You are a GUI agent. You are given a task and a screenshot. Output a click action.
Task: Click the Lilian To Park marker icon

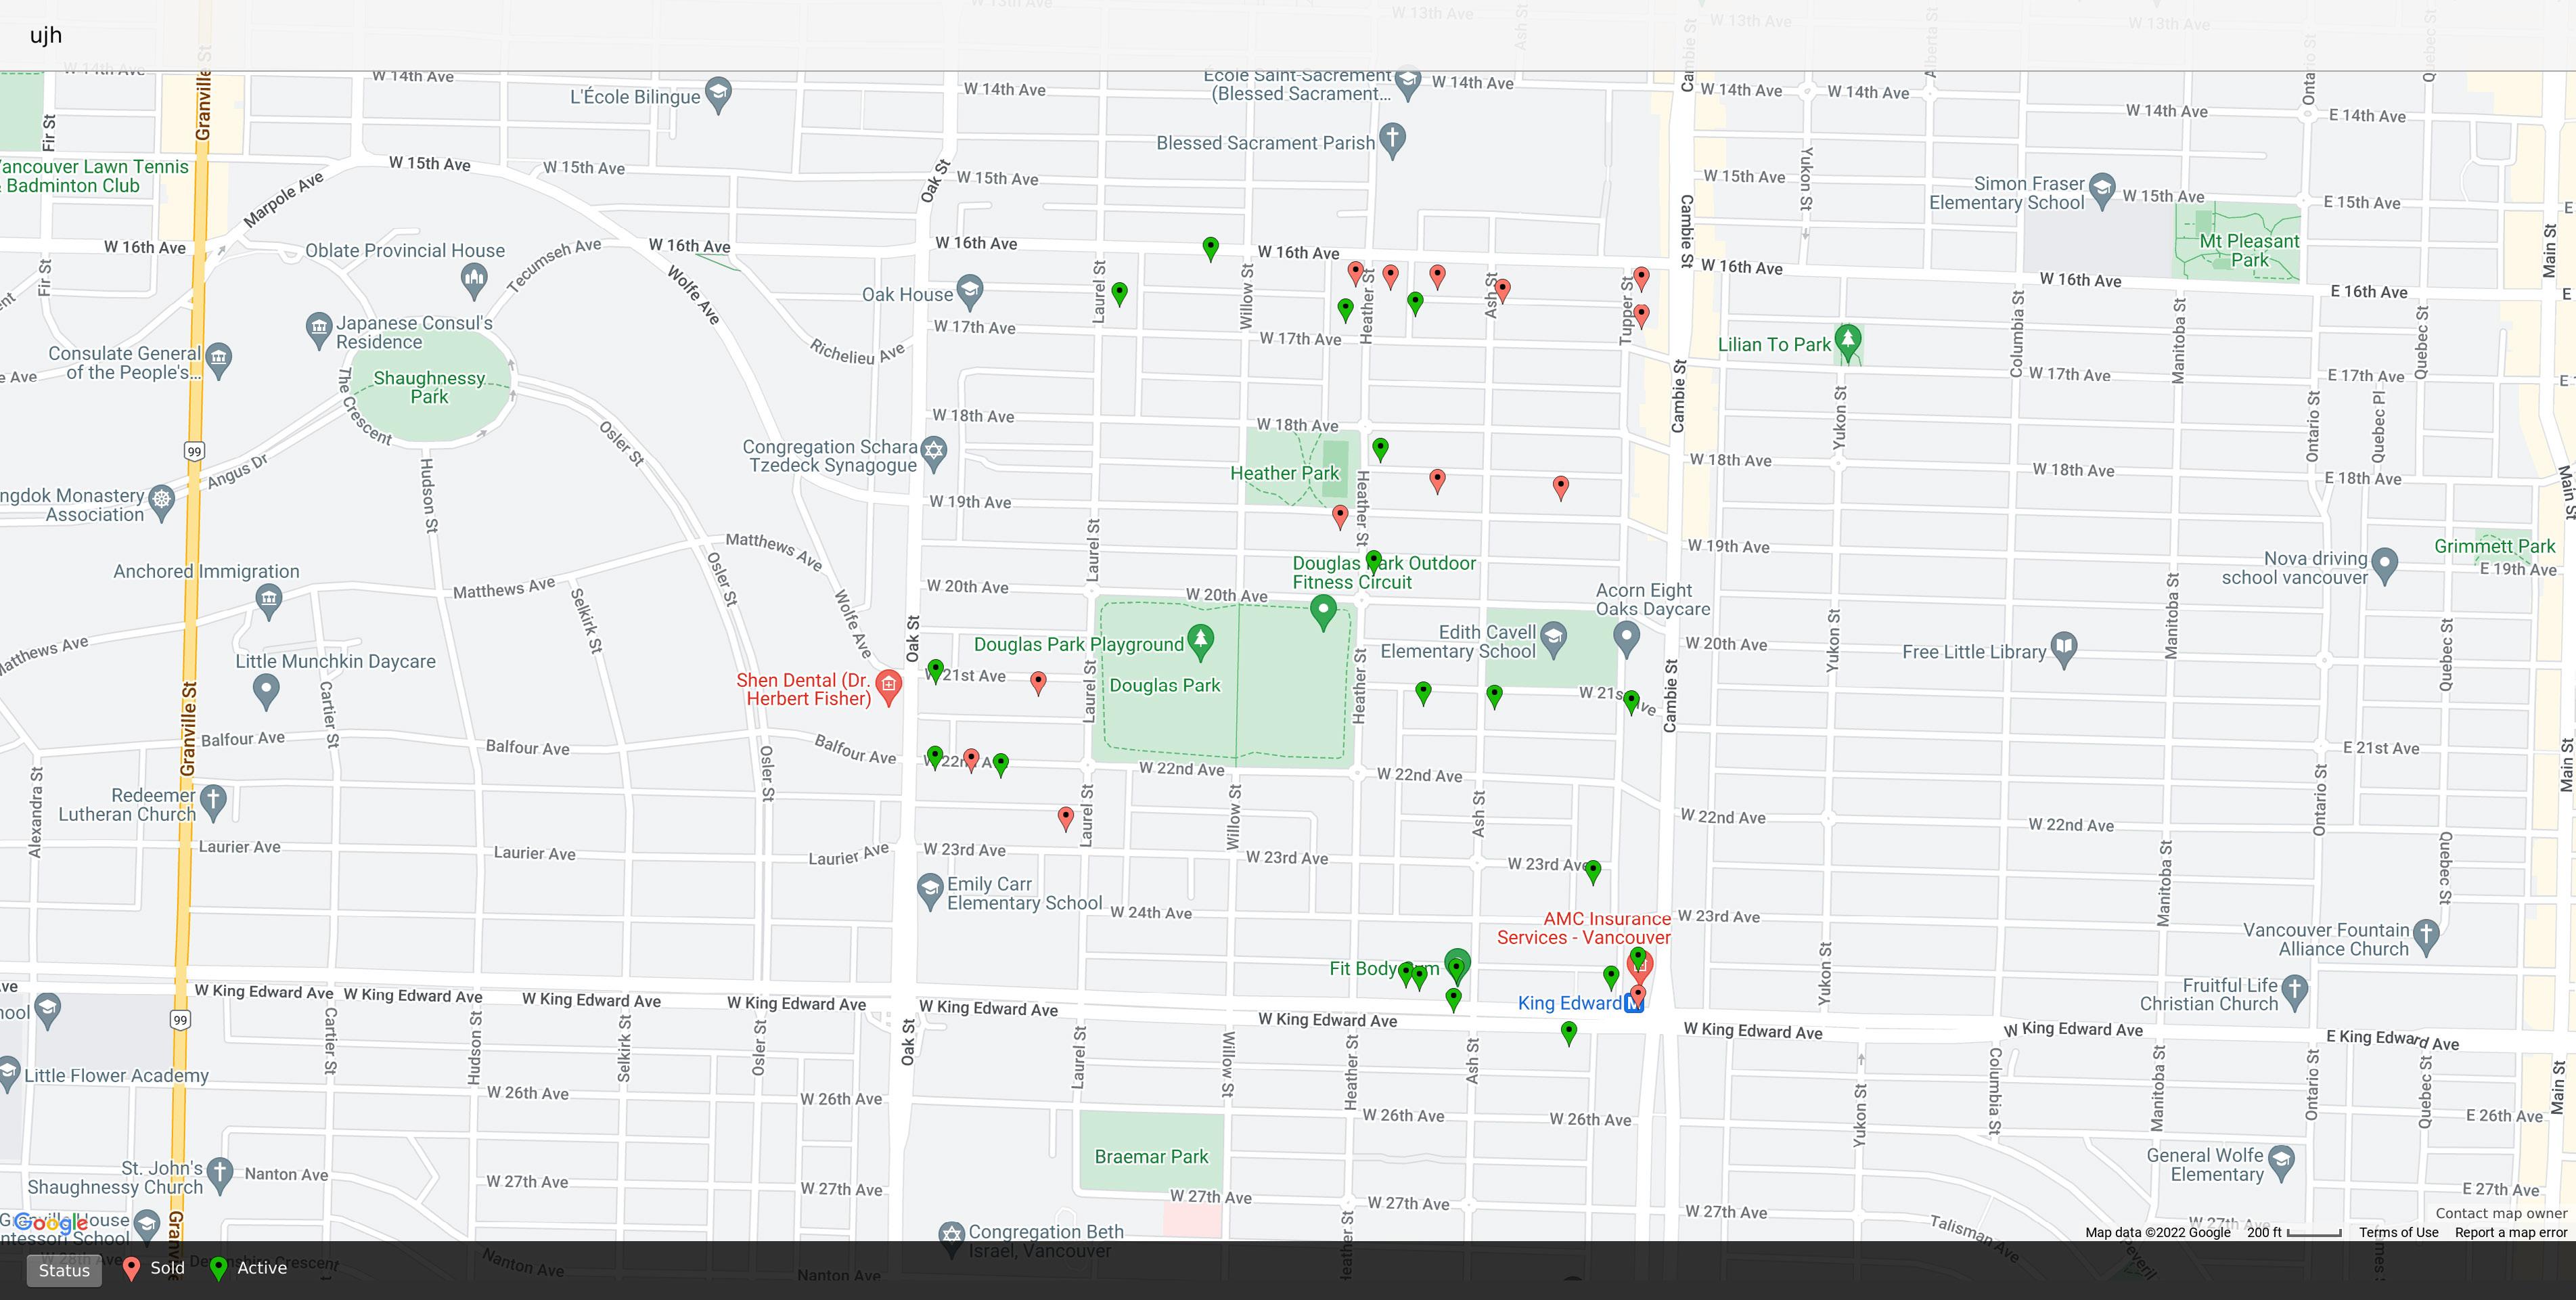(x=1847, y=340)
